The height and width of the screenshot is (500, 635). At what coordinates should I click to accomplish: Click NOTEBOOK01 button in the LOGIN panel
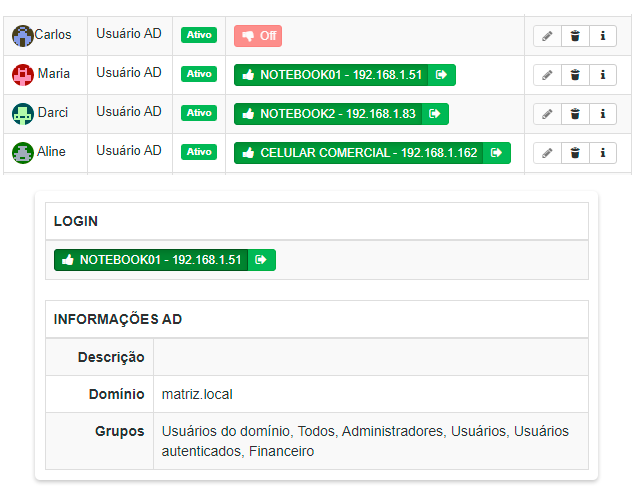[x=152, y=260]
